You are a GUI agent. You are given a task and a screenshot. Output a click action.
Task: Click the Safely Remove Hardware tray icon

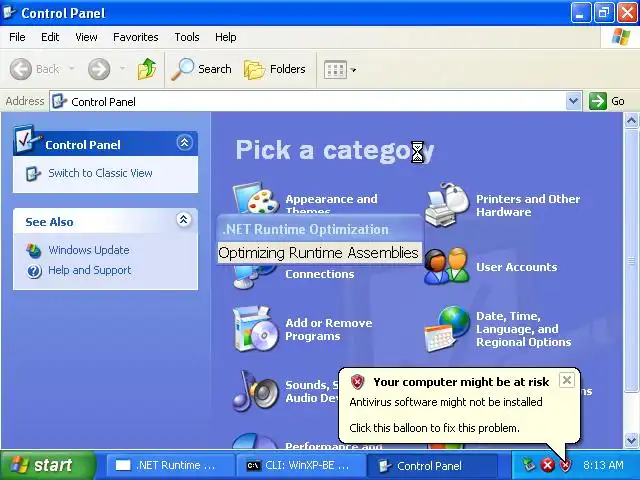click(528, 464)
